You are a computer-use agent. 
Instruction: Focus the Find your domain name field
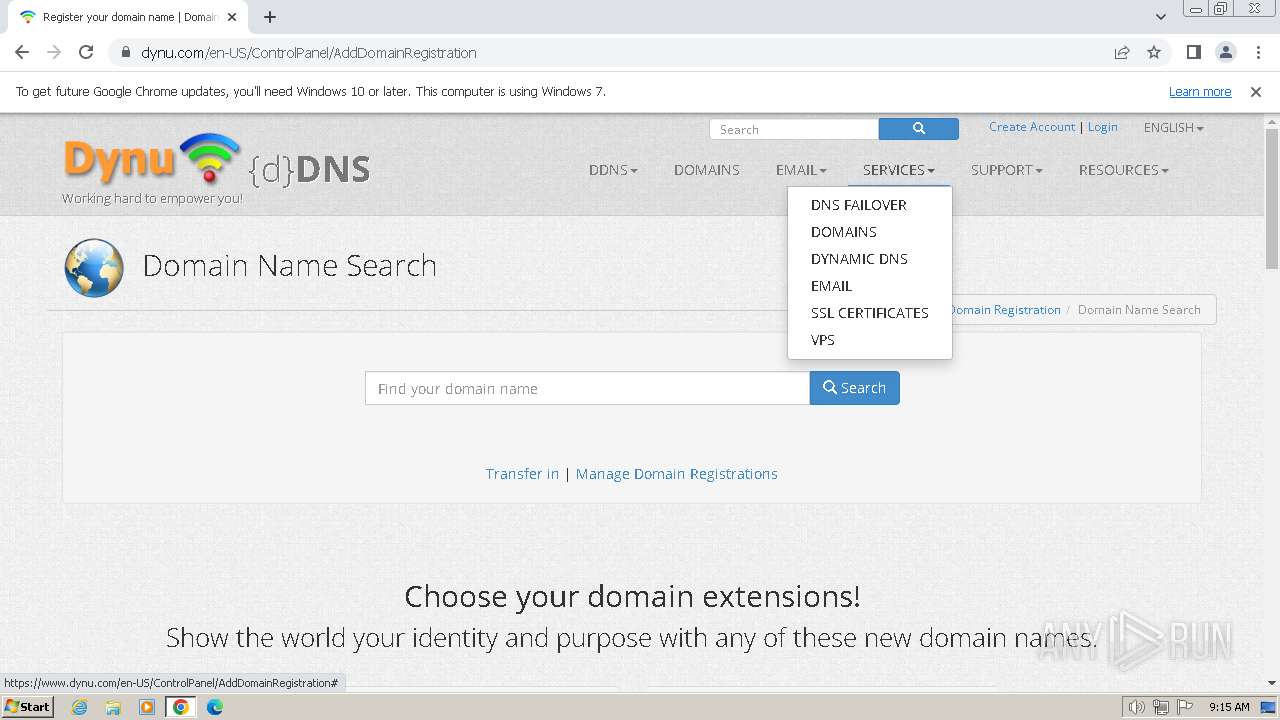[587, 388]
